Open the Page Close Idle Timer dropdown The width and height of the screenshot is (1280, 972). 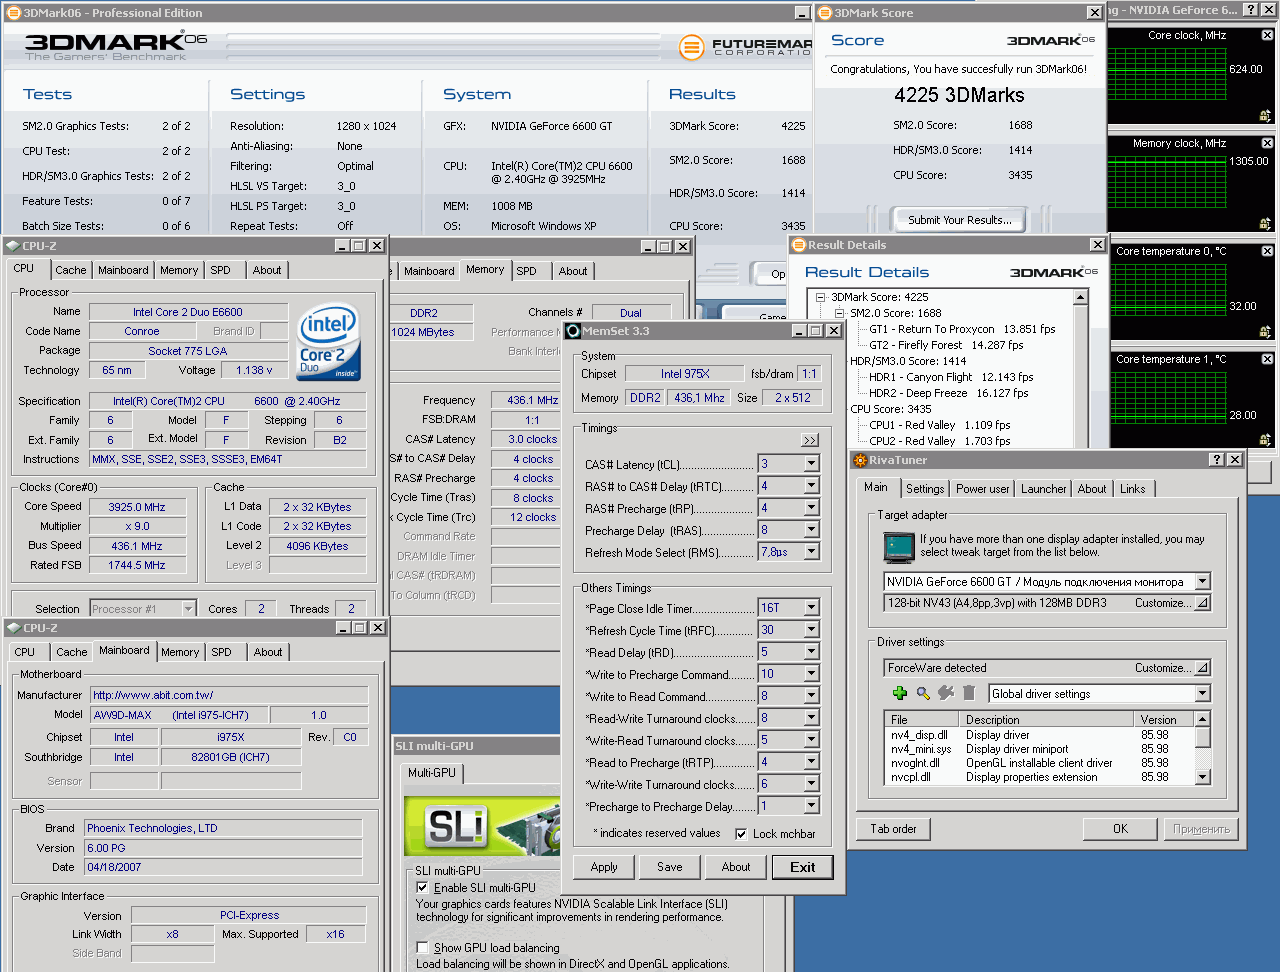811,608
